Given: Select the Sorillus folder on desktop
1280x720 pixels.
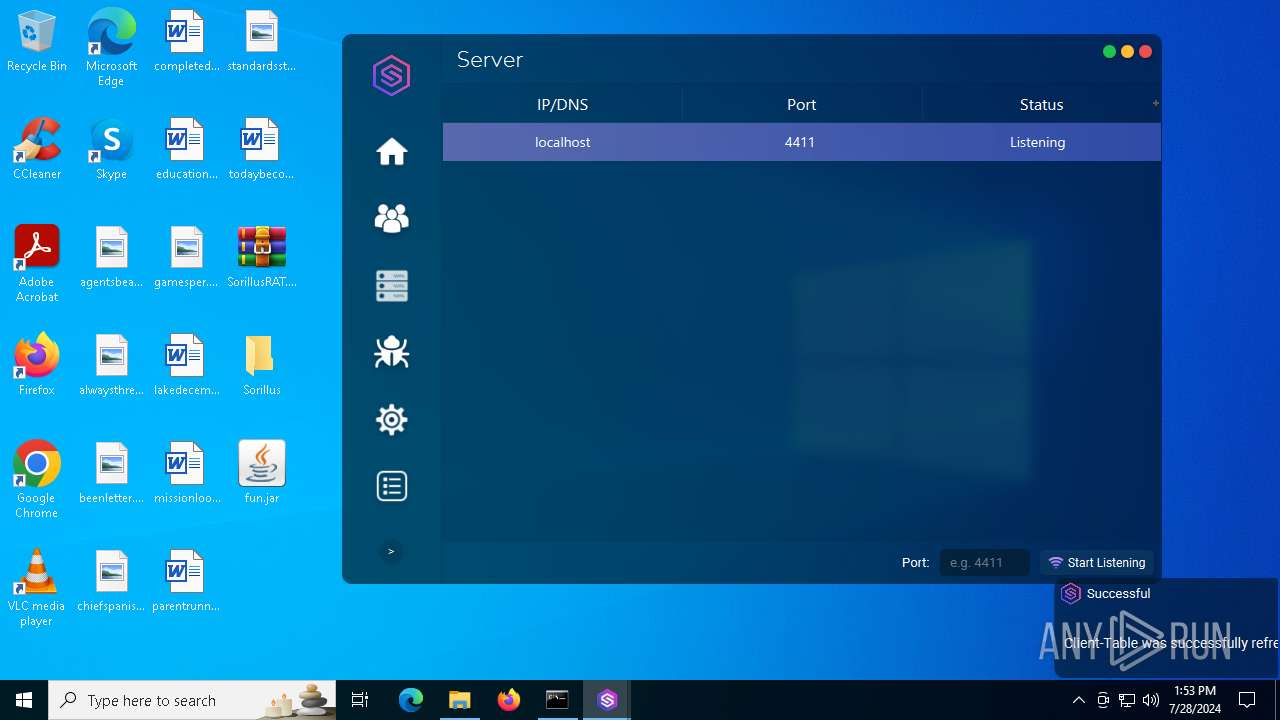Looking at the screenshot, I should click(x=262, y=365).
